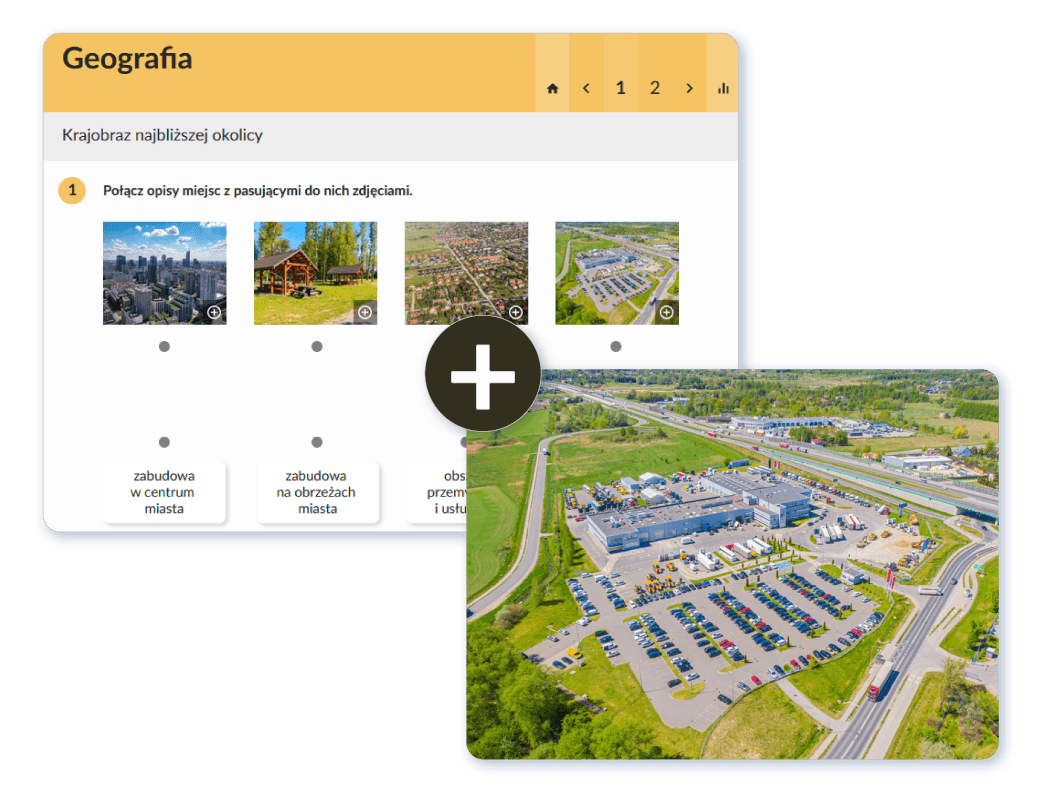
Task: Select the city skyline thumbnail
Action: coord(164,273)
